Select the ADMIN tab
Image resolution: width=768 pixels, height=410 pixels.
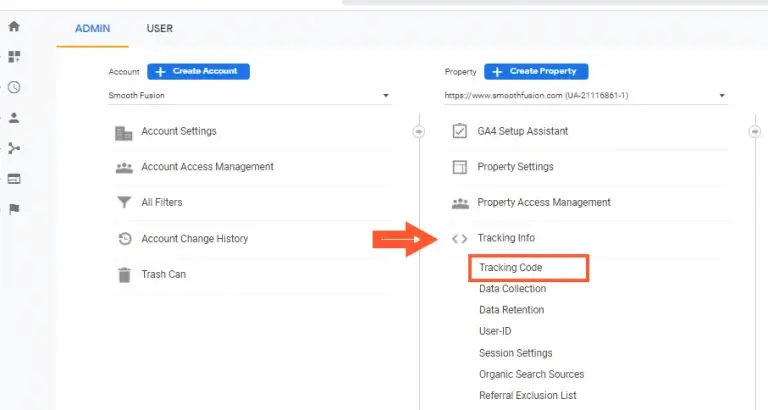pyautogui.click(x=93, y=29)
